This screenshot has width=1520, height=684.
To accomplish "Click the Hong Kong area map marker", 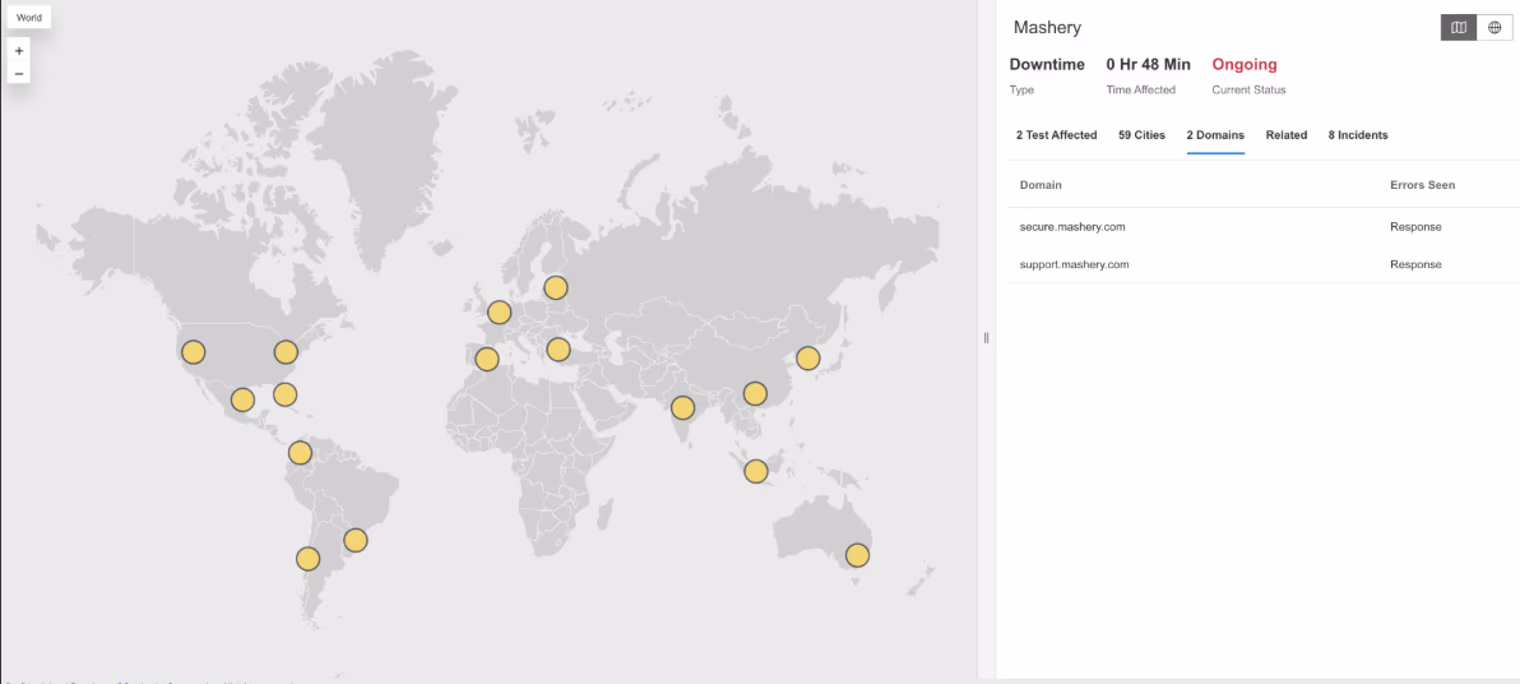I will click(755, 394).
